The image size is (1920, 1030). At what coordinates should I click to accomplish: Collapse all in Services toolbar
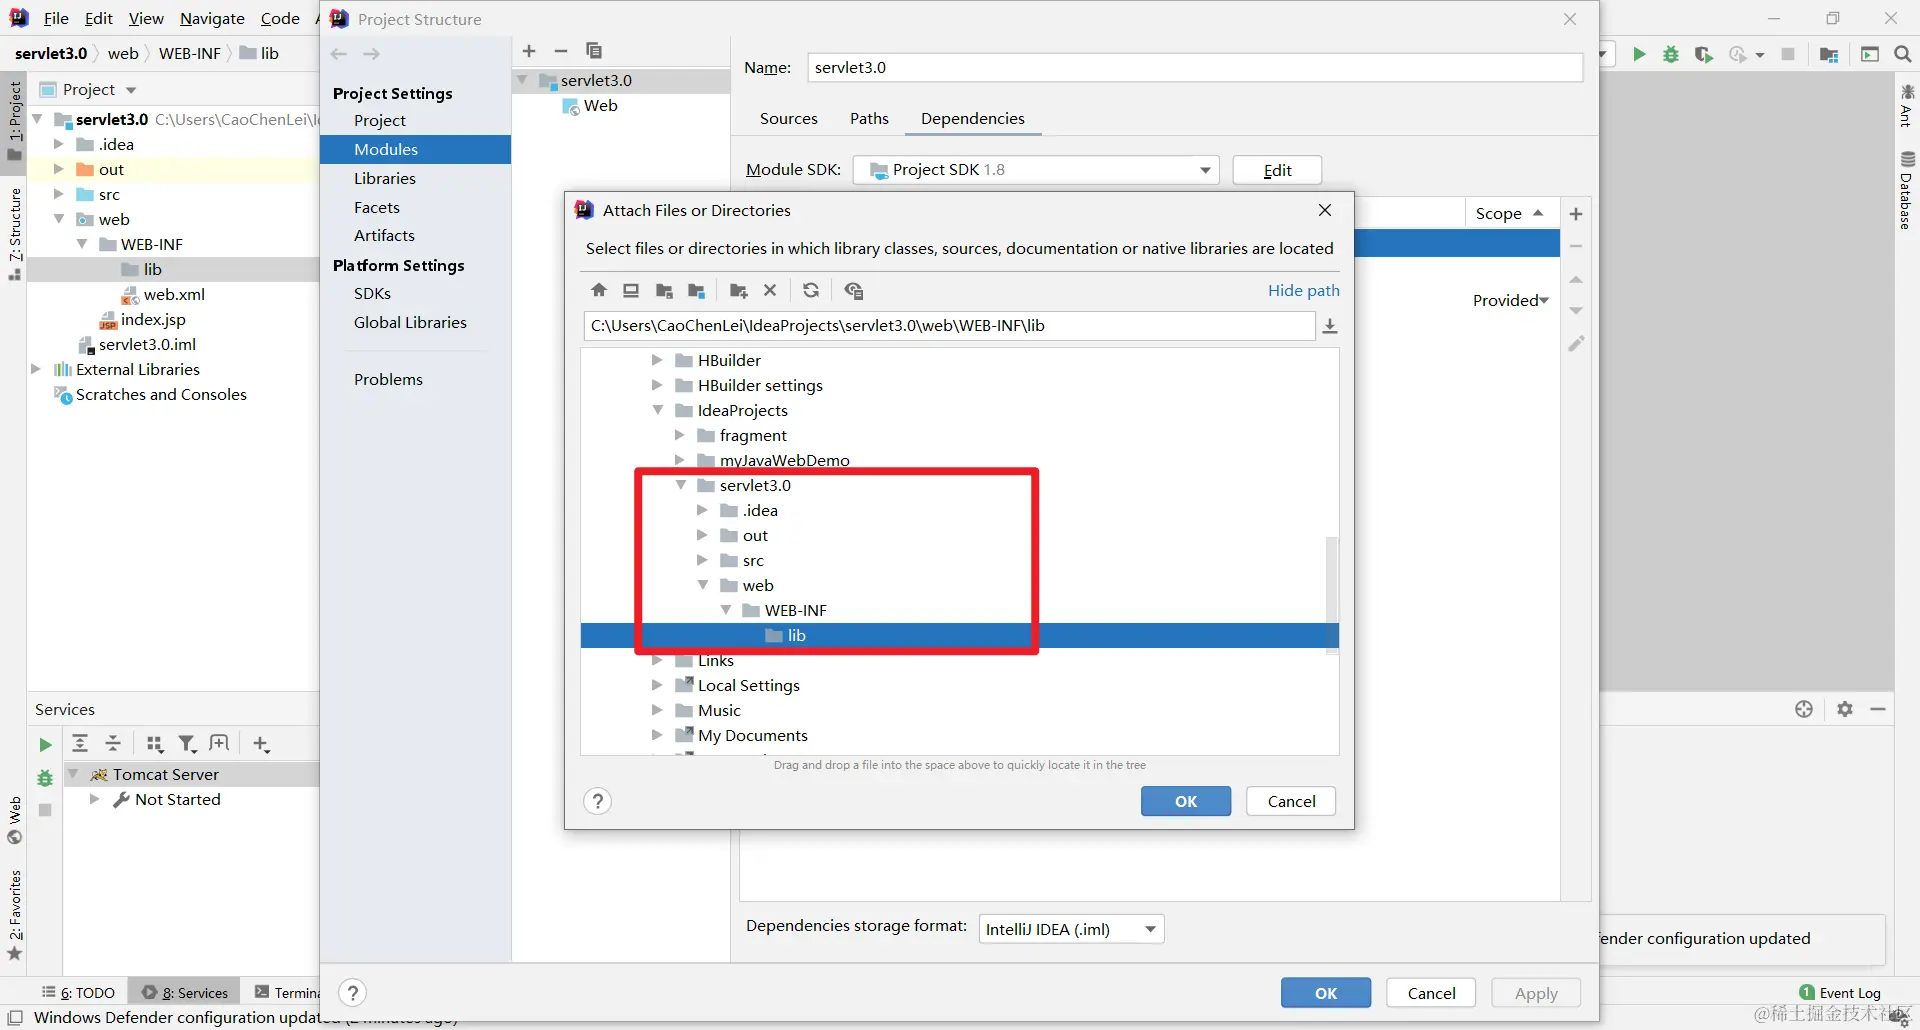(113, 743)
